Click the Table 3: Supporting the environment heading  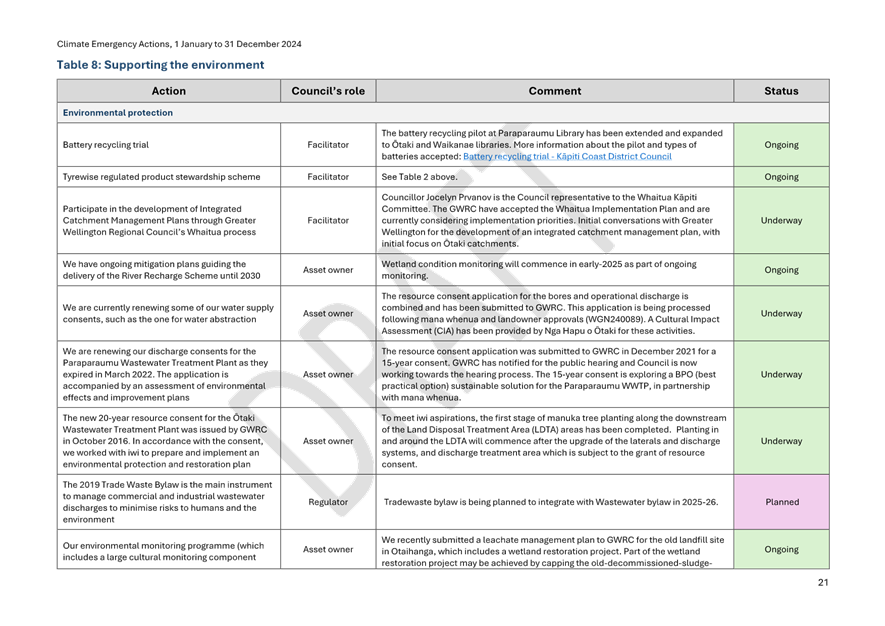coord(160,64)
